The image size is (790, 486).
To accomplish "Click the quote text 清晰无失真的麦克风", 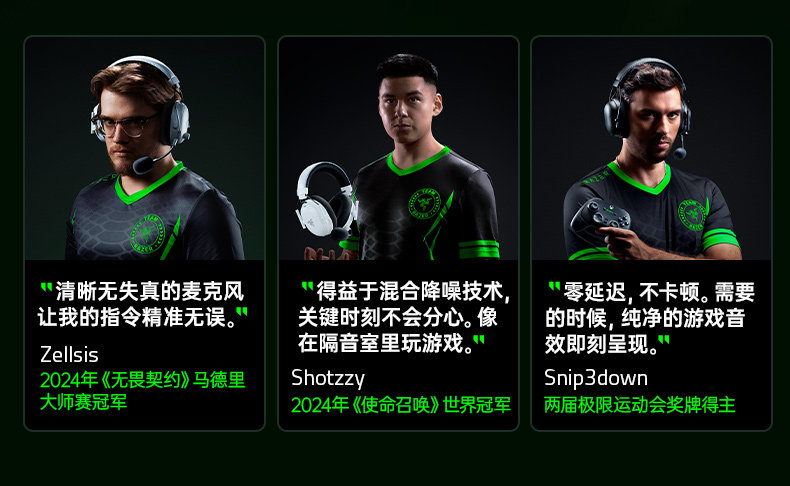I will 150,292.
